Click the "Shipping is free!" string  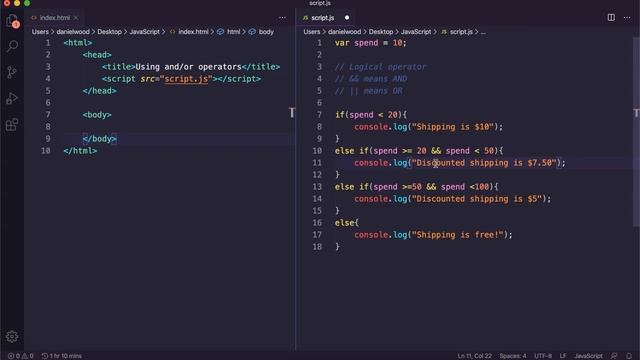coord(458,235)
